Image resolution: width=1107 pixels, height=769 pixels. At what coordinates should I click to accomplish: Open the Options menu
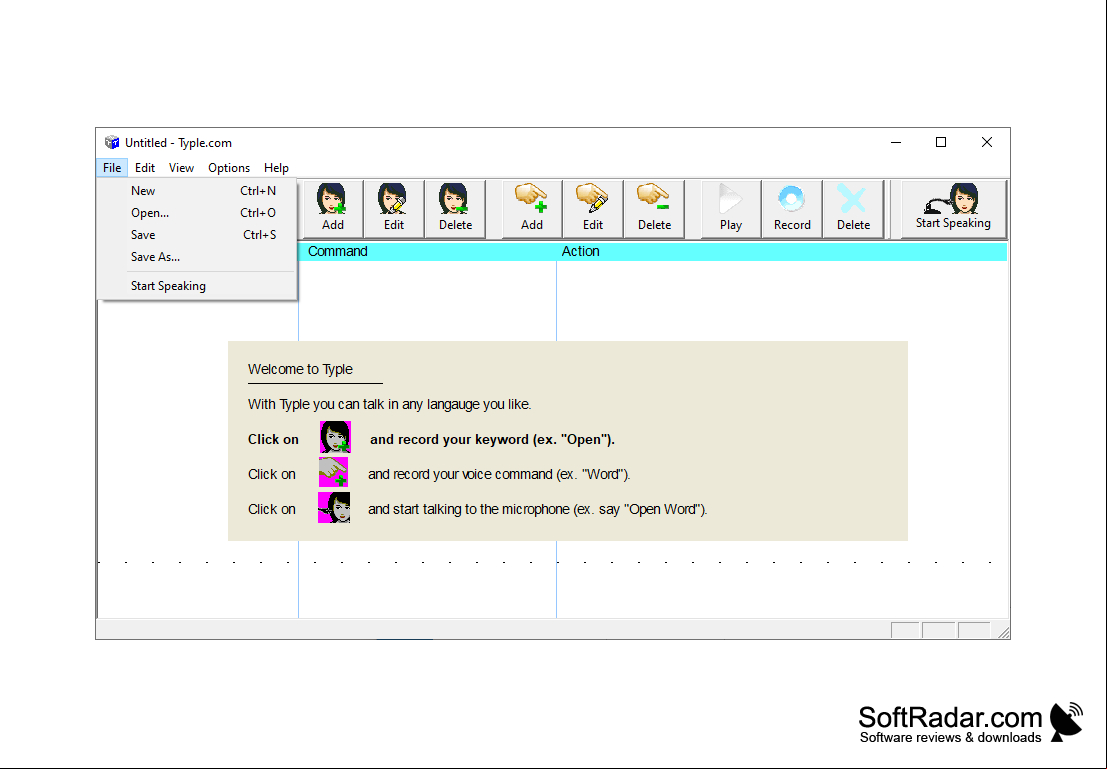pyautogui.click(x=229, y=167)
